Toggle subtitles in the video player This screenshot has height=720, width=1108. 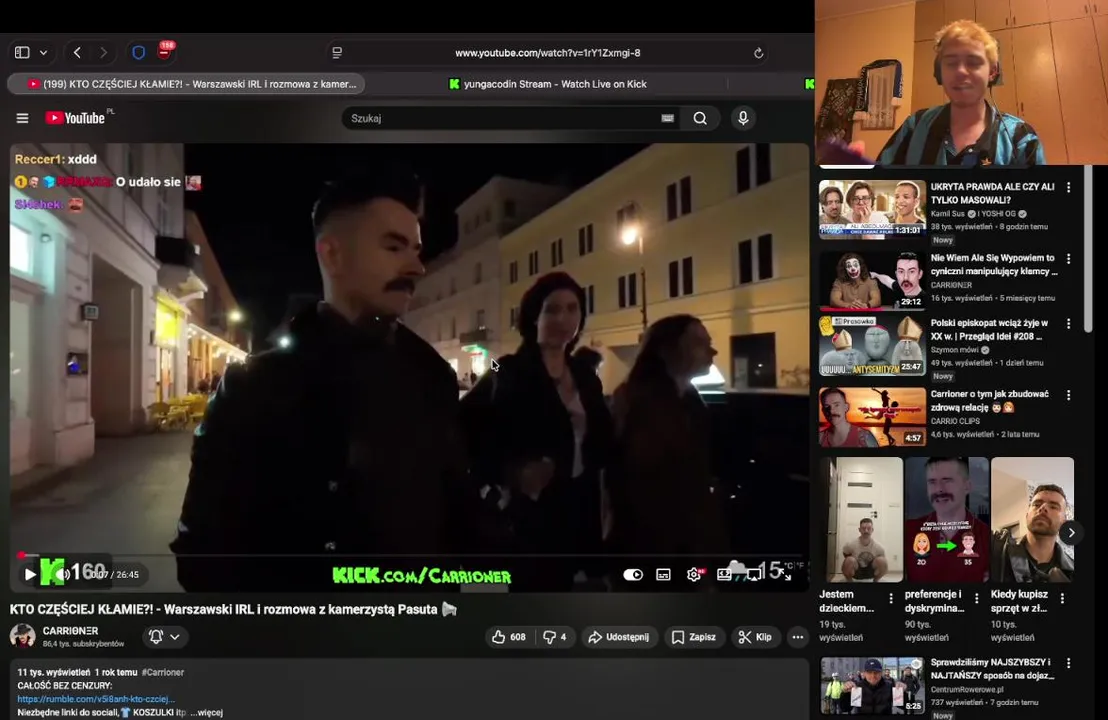[x=664, y=574]
